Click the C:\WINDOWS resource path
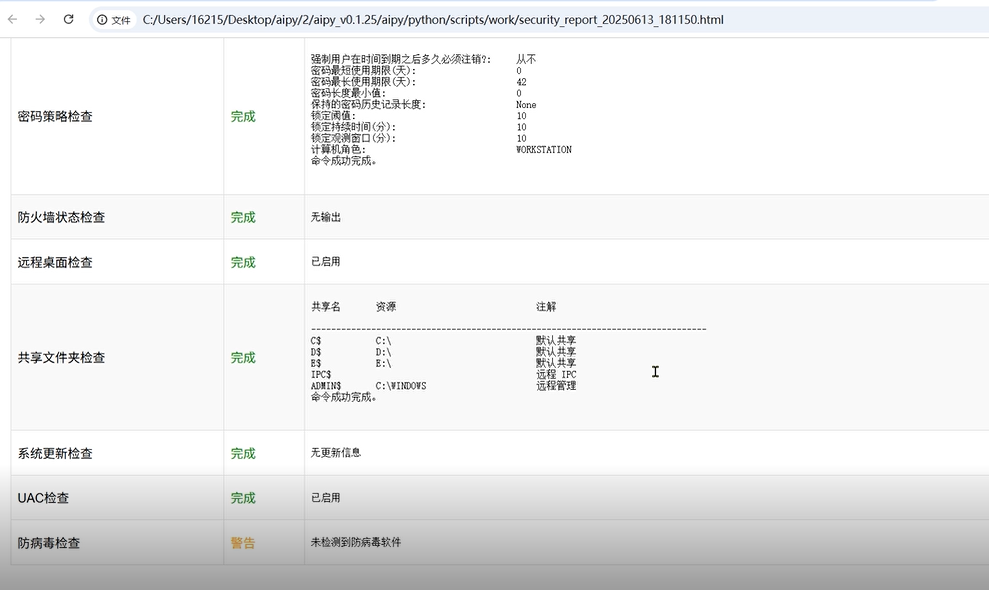The image size is (989, 590). click(401, 386)
